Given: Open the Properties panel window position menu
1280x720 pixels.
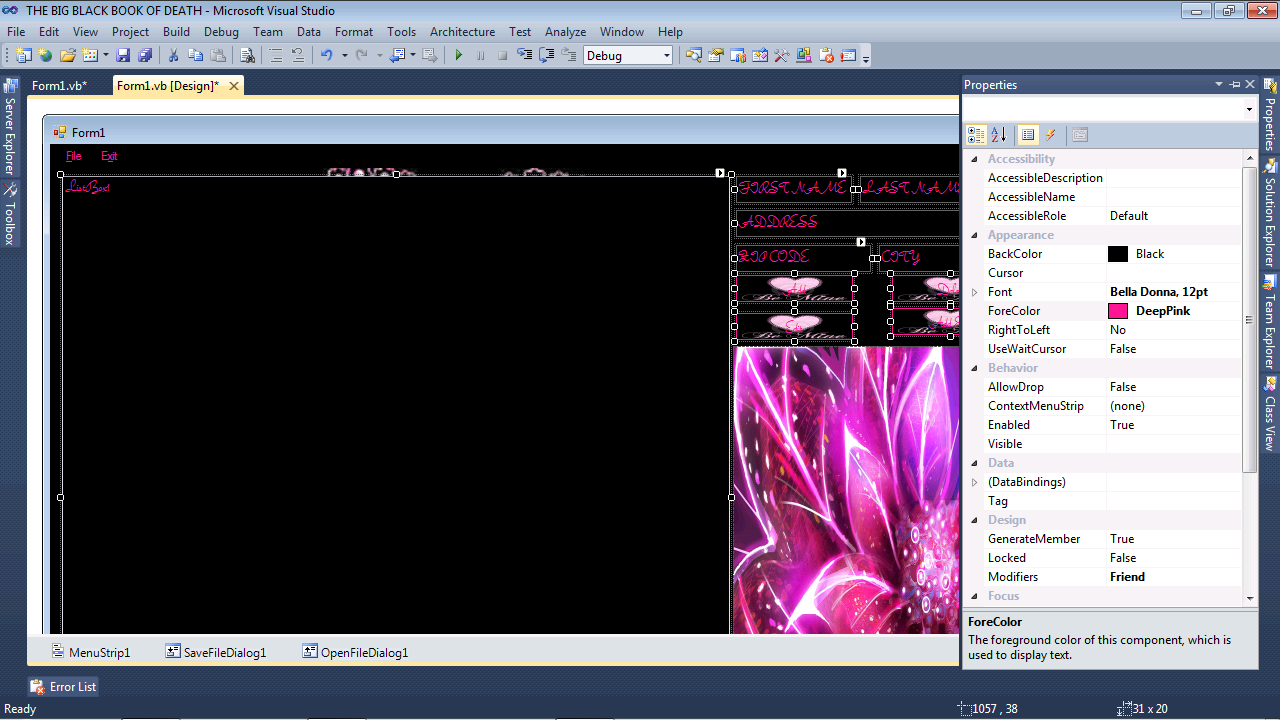Looking at the screenshot, I should (1219, 85).
